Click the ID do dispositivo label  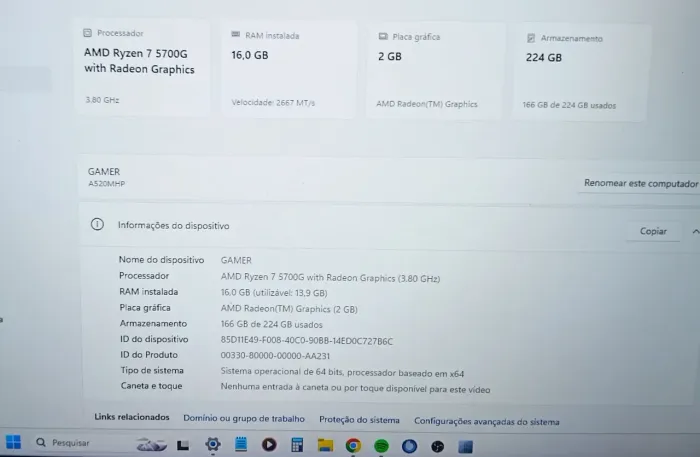(x=154, y=339)
